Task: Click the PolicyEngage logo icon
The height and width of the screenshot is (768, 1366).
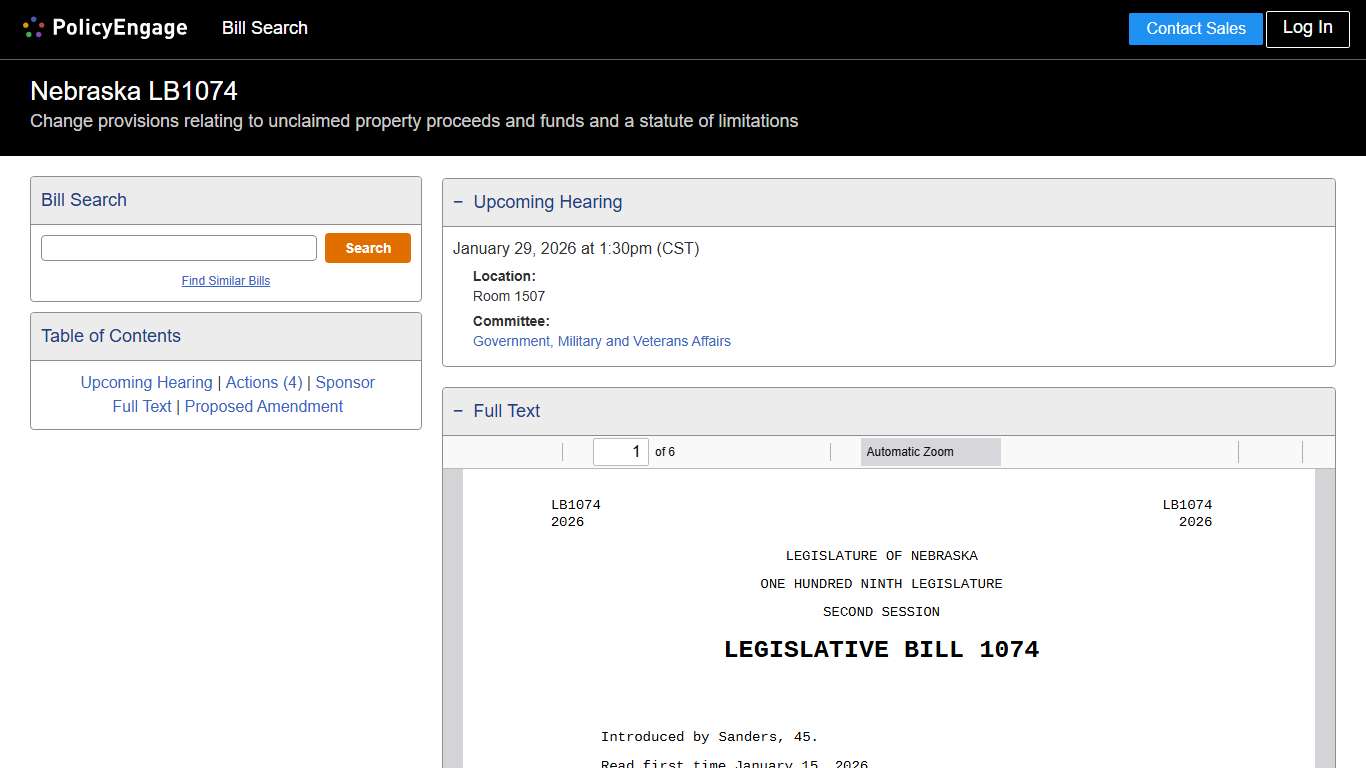Action: point(33,27)
